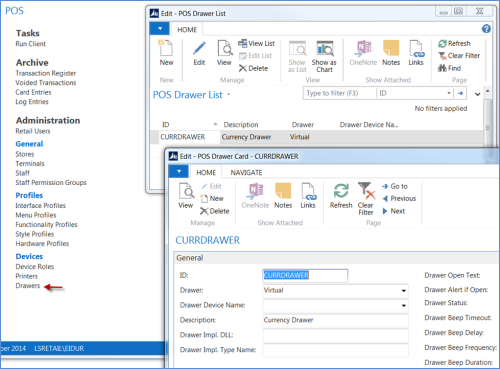Click Delete in POS Drawer List ribbon

pyautogui.click(x=253, y=68)
